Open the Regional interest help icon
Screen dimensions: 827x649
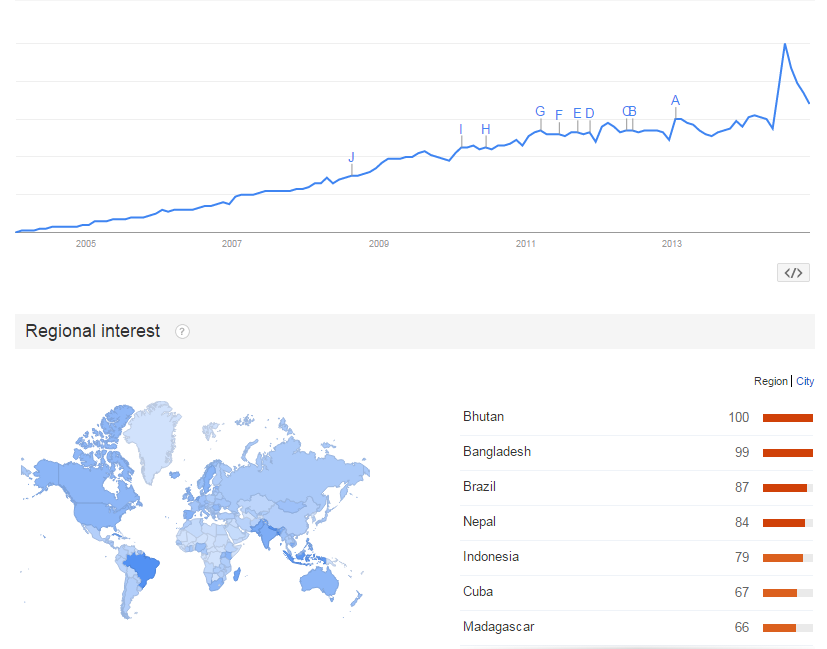(x=182, y=332)
